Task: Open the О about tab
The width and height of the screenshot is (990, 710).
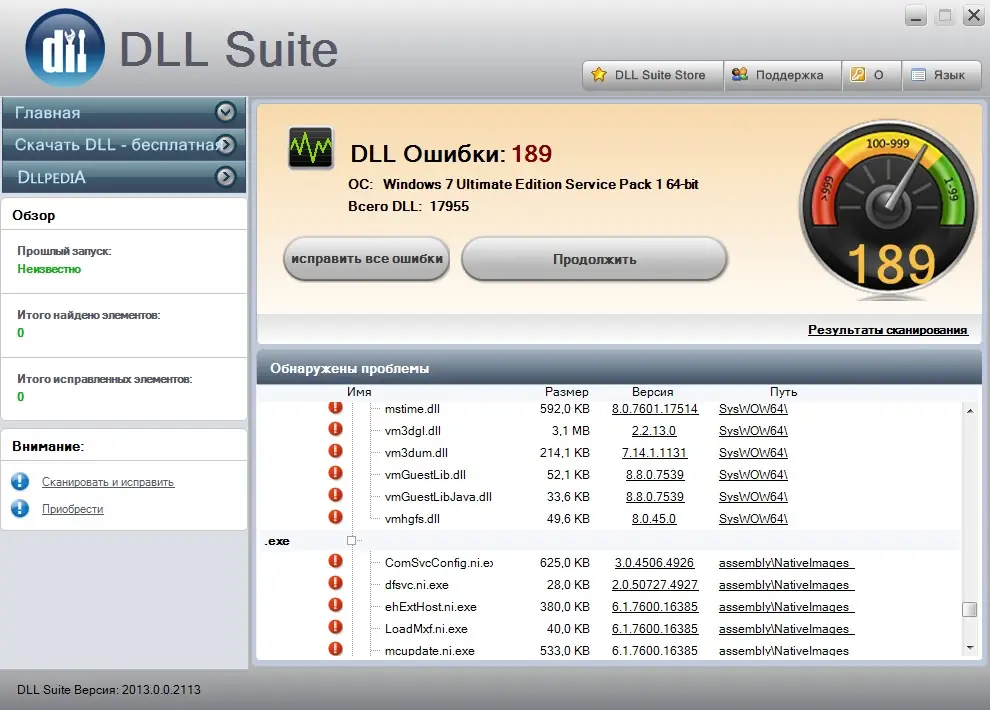Action: click(871, 75)
